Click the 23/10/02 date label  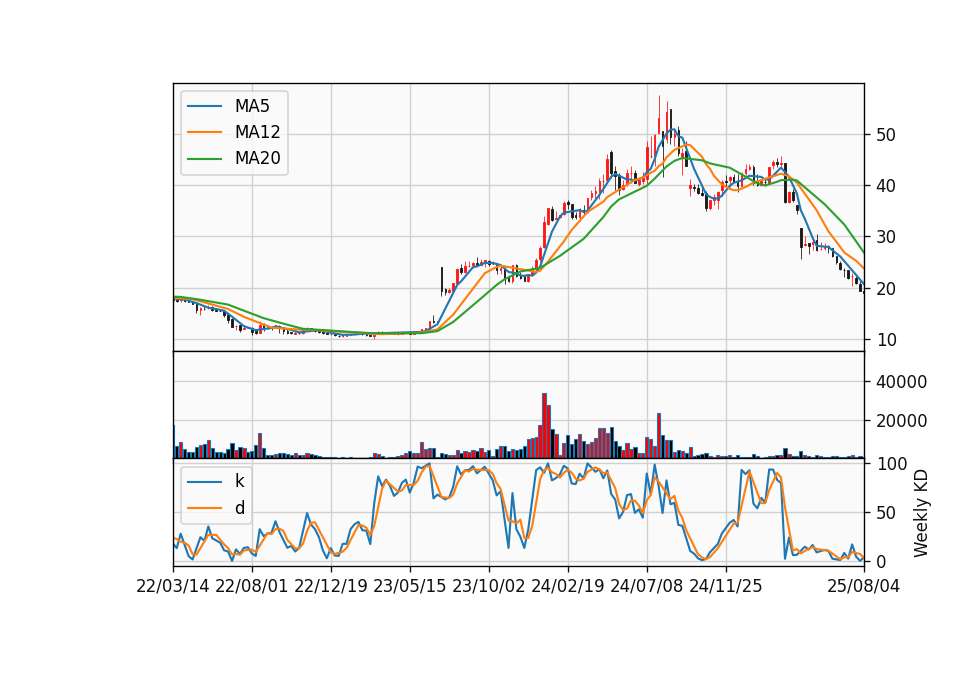[489, 586]
